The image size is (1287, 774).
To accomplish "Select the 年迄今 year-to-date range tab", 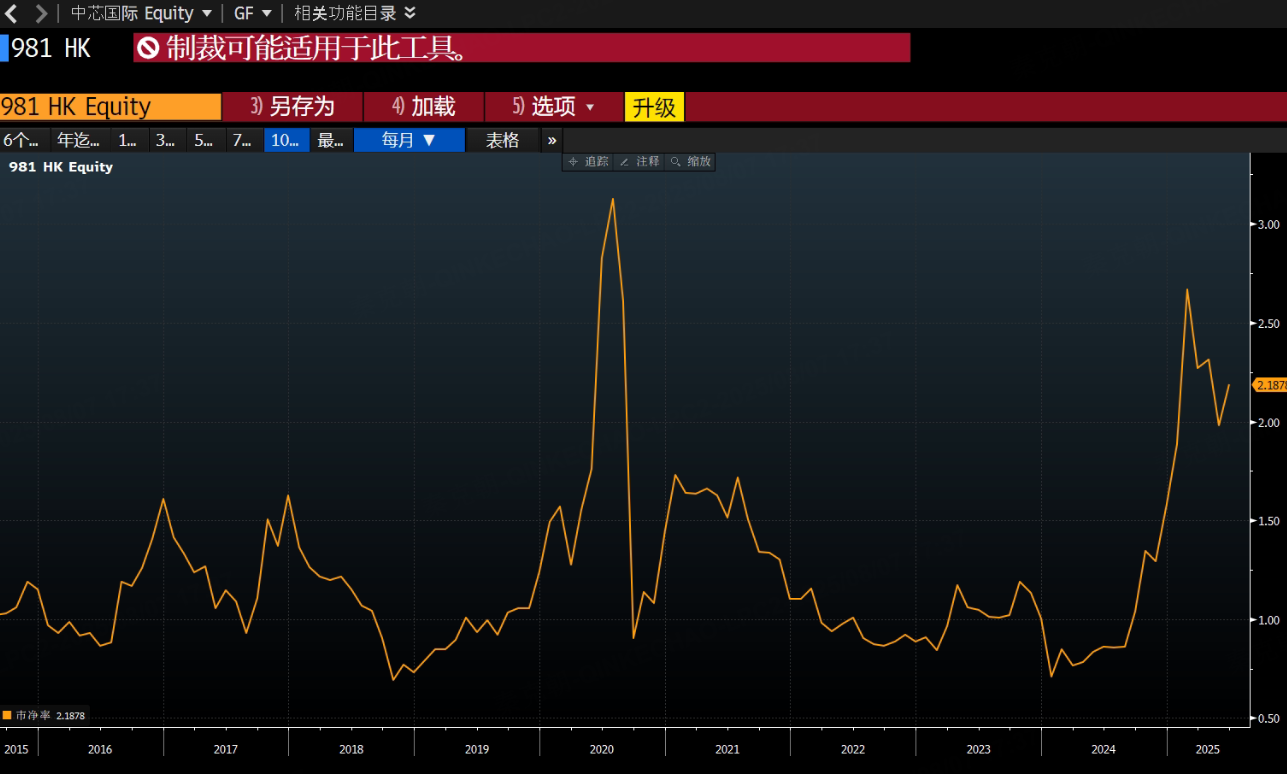I will click(x=79, y=140).
